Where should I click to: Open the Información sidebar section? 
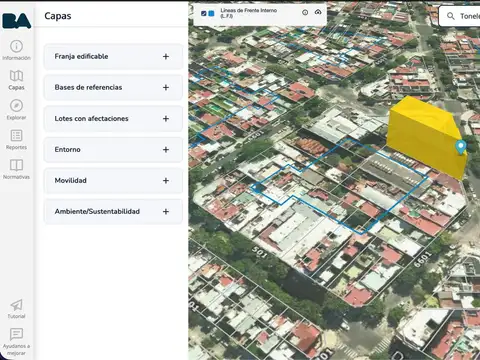coord(16,50)
